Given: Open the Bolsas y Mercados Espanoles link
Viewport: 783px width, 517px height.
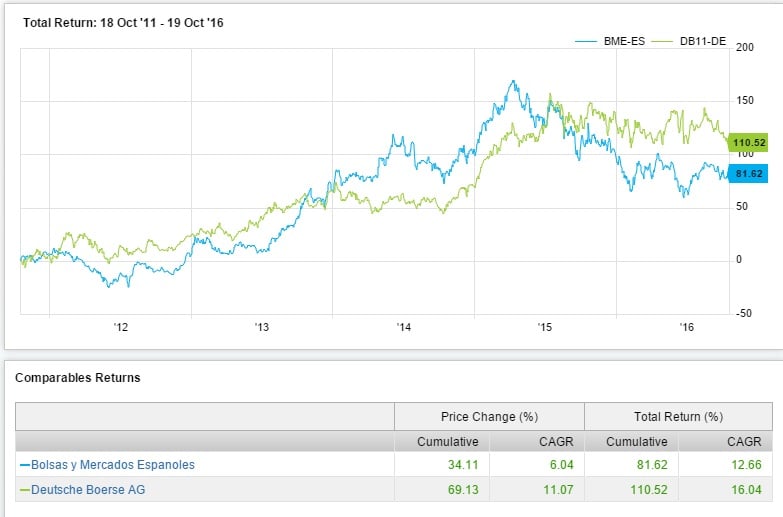Looking at the screenshot, I should tap(113, 464).
